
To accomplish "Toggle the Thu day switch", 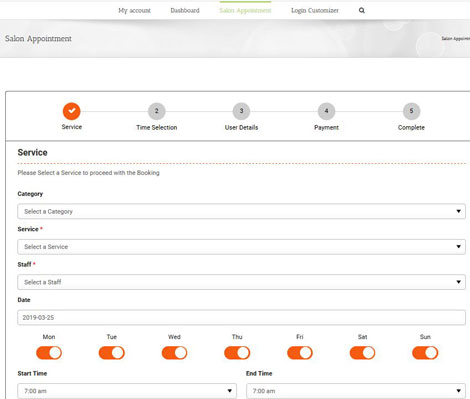I will [237, 353].
